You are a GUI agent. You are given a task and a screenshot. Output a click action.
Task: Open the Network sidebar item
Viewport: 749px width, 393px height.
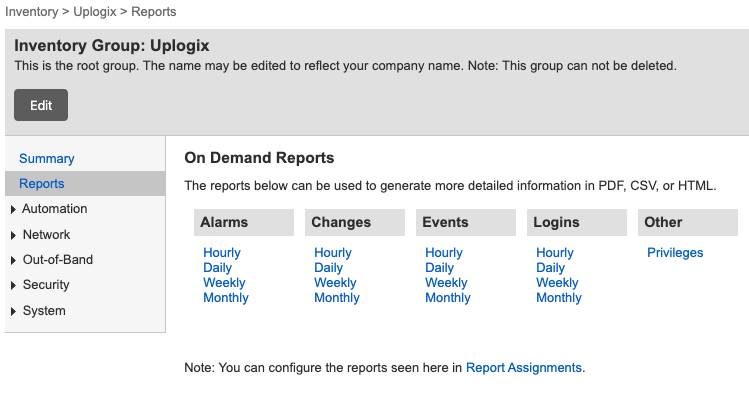[x=46, y=234]
